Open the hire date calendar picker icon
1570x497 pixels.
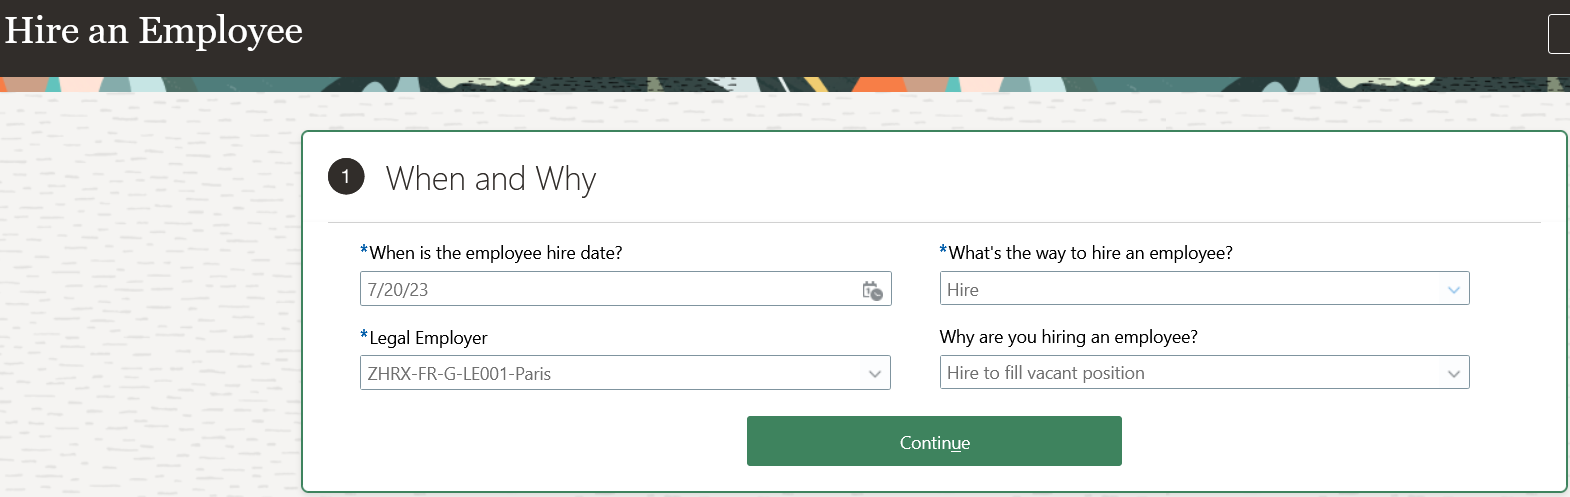click(872, 290)
